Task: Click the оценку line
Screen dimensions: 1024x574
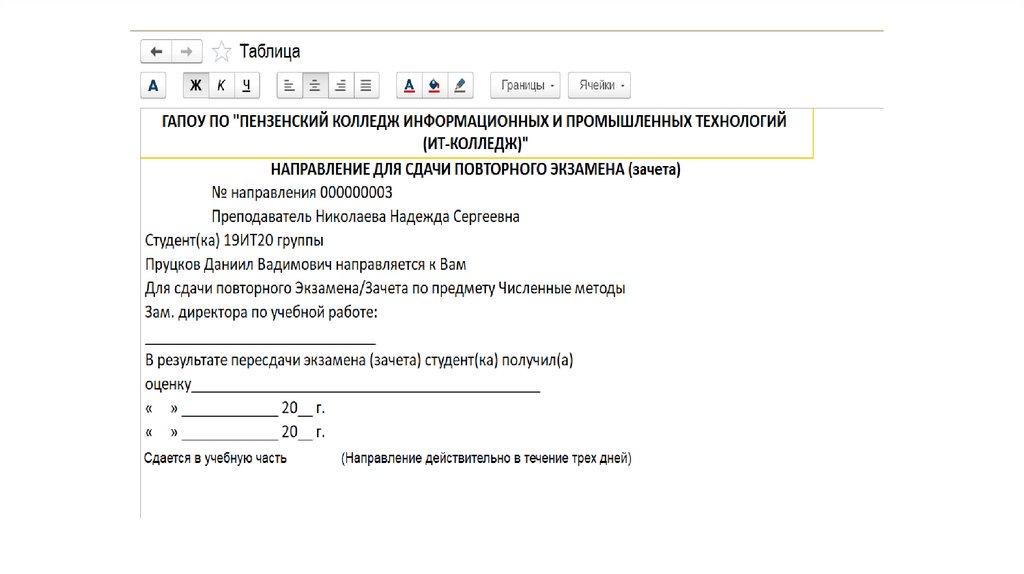Action: pos(342,384)
